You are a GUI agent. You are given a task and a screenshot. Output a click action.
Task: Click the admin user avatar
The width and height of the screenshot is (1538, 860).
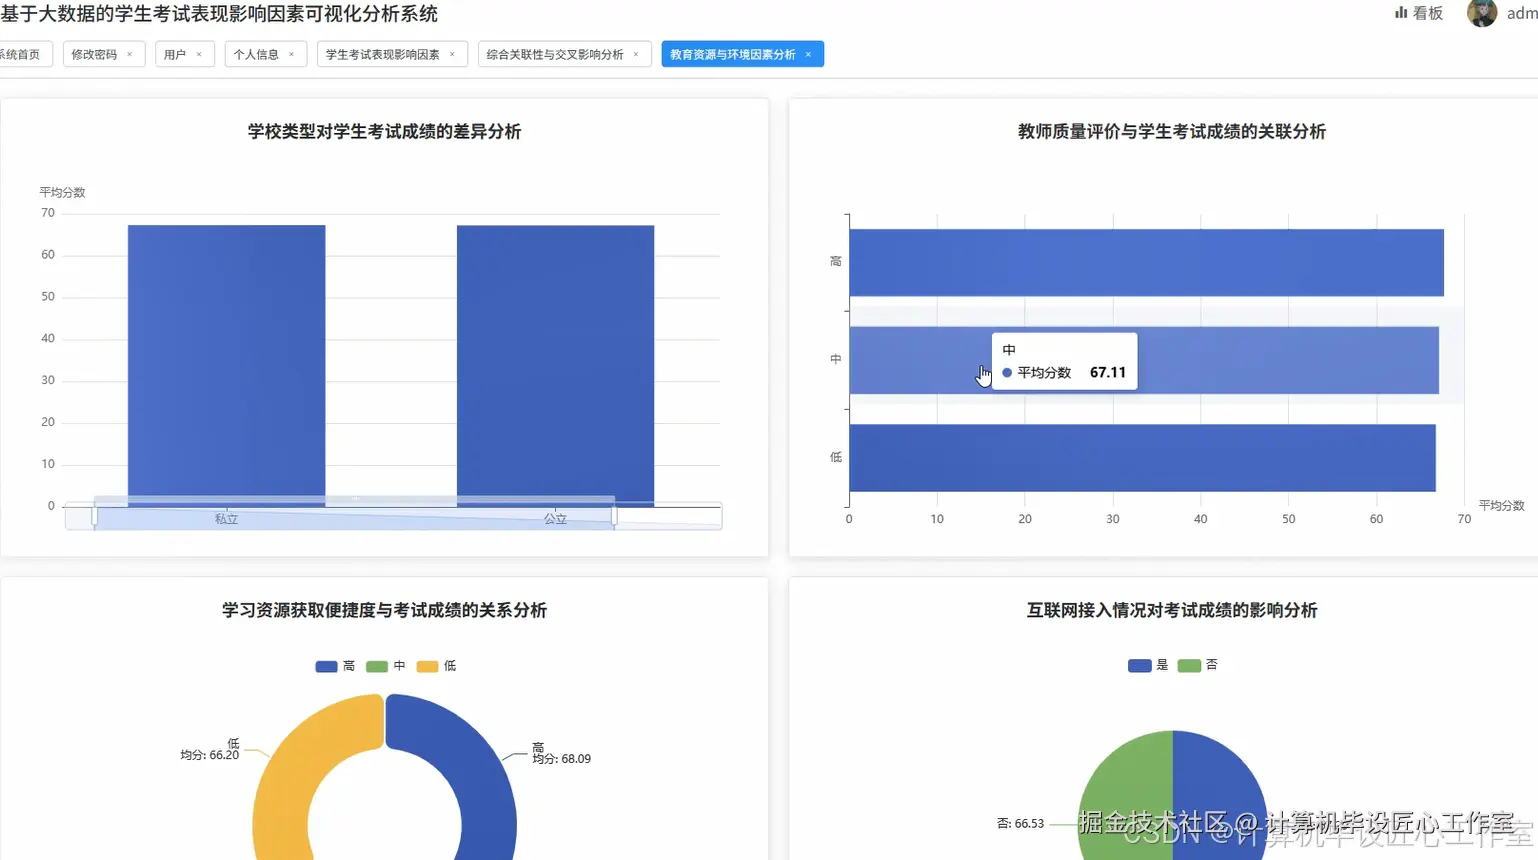coord(1481,13)
